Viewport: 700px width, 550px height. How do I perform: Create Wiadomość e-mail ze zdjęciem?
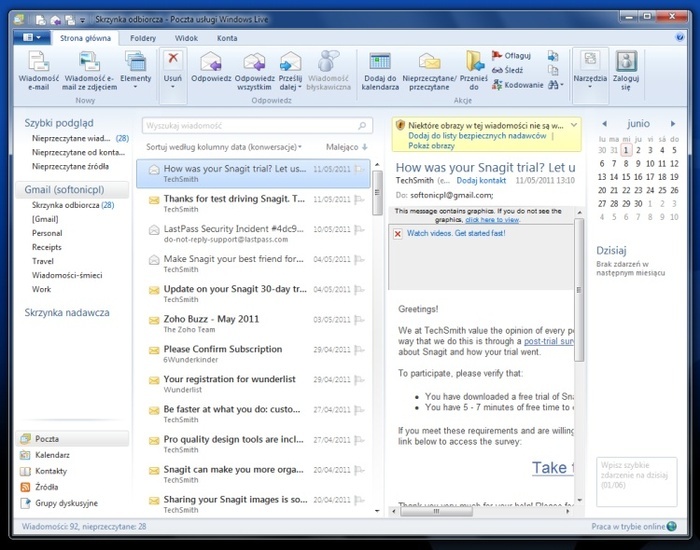click(89, 71)
